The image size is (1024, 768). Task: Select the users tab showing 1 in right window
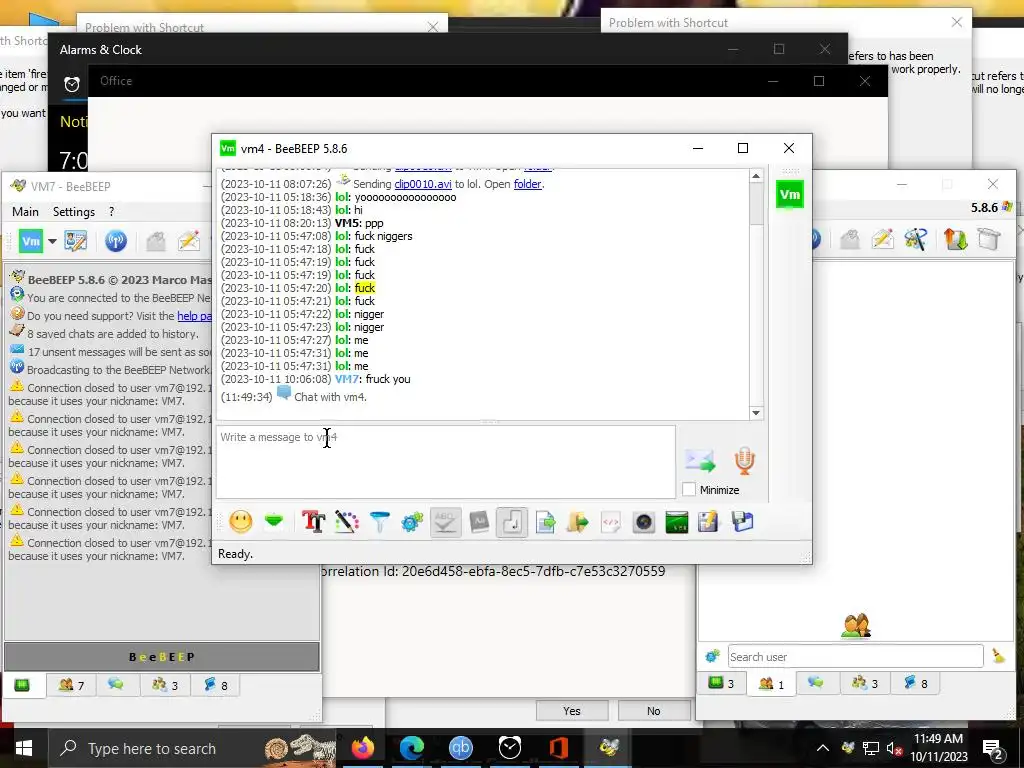coord(771,684)
